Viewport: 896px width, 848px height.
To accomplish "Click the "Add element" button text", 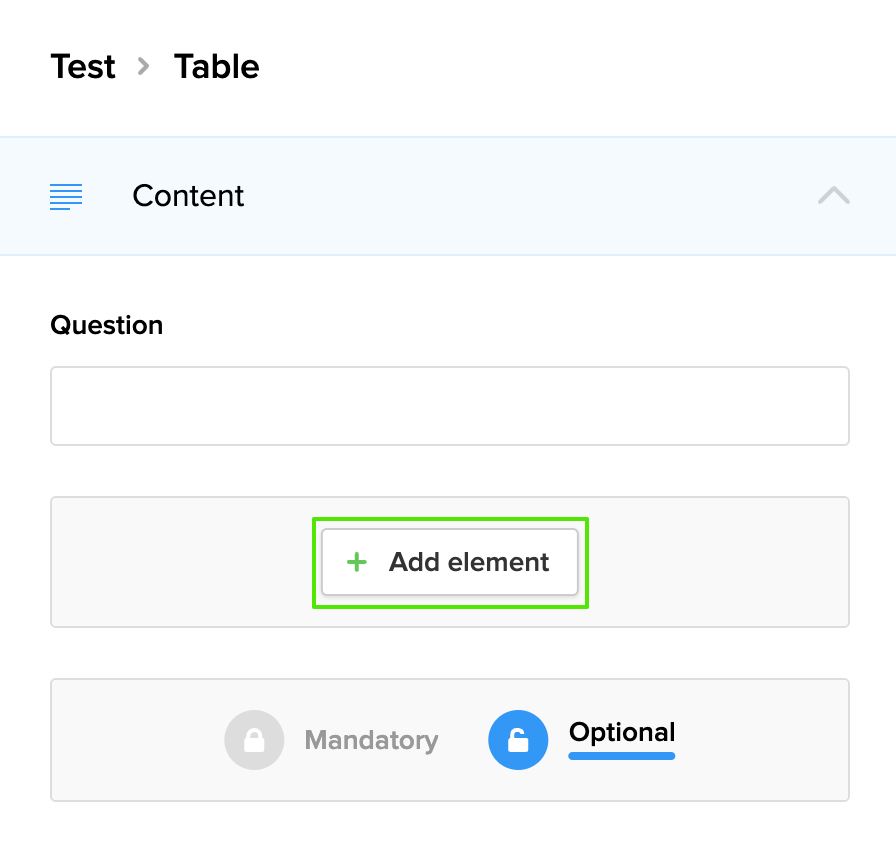I will pos(469,562).
